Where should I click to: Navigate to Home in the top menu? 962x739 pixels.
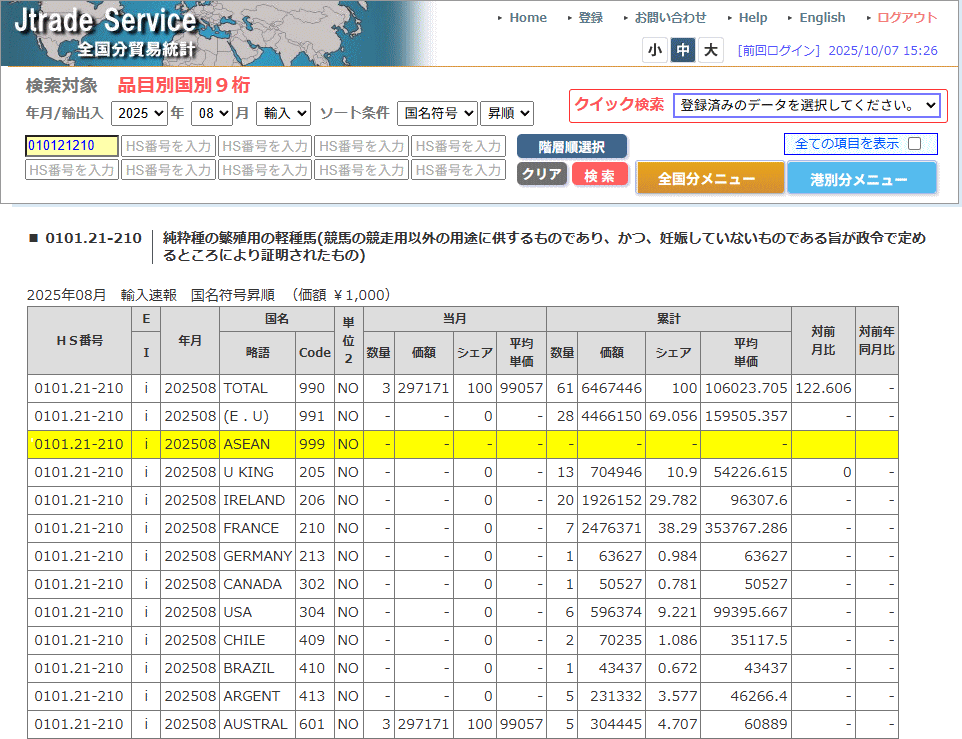click(x=527, y=17)
